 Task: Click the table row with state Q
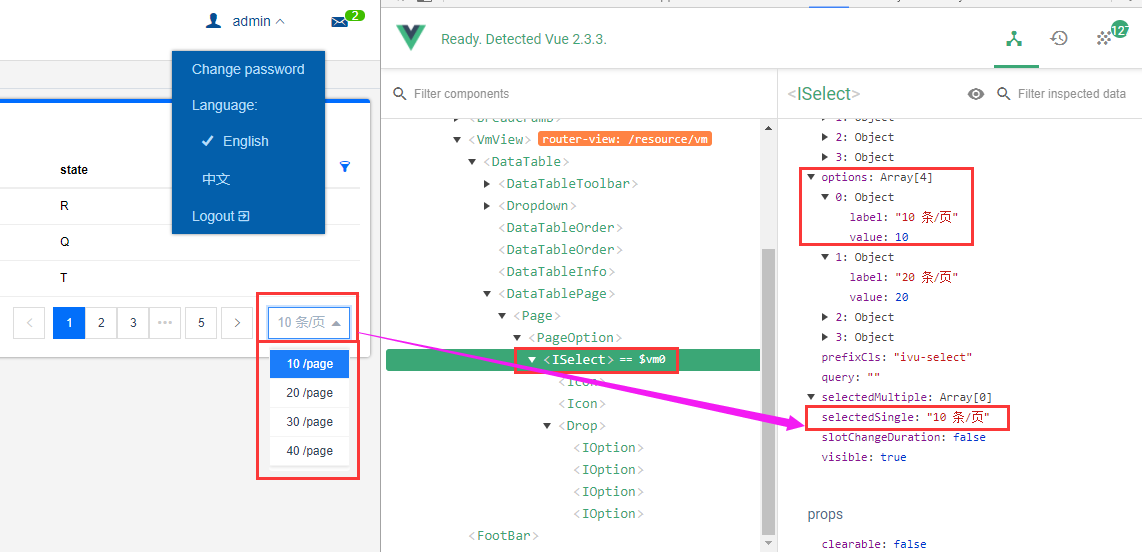coord(180,242)
